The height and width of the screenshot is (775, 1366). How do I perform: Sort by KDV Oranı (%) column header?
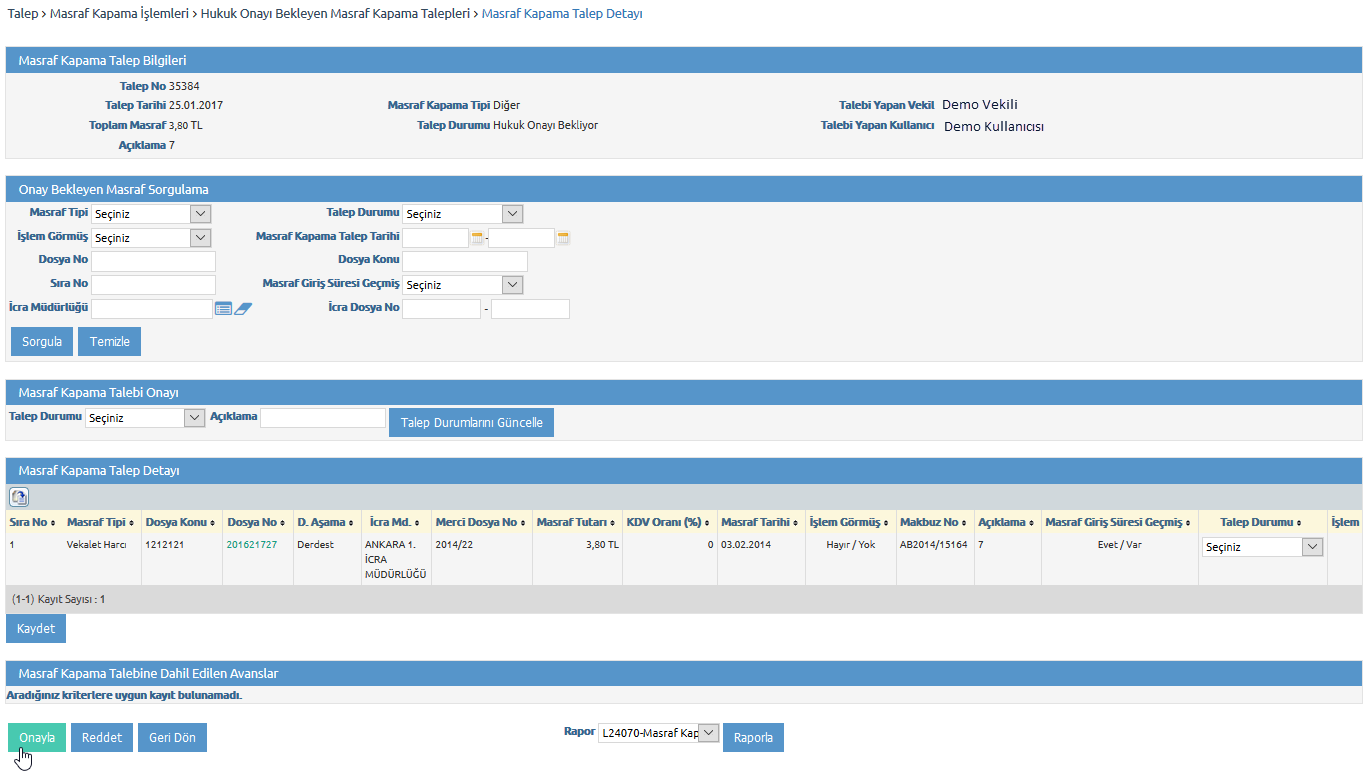click(667, 522)
